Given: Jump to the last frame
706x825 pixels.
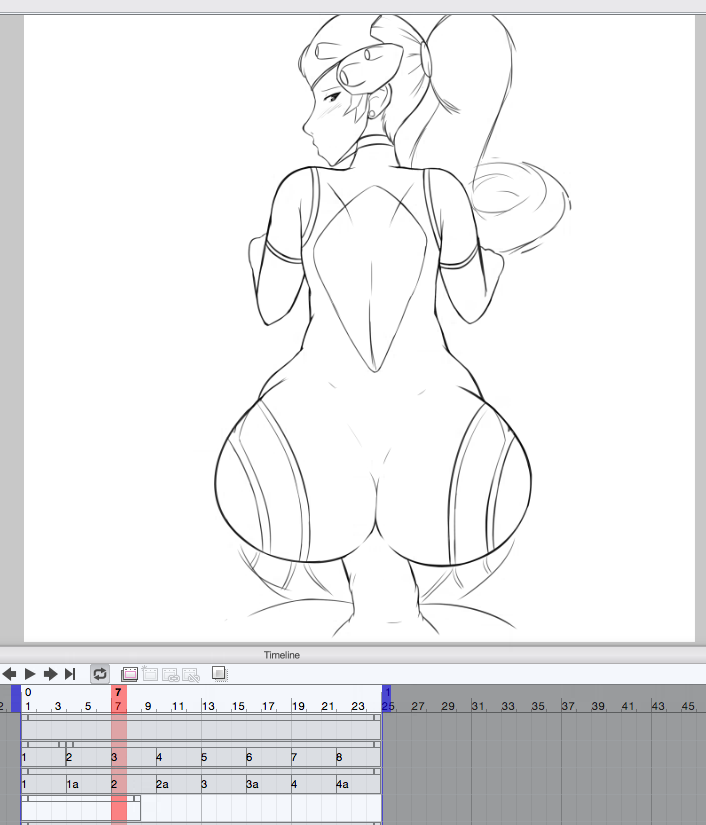Looking at the screenshot, I should click(x=70, y=674).
